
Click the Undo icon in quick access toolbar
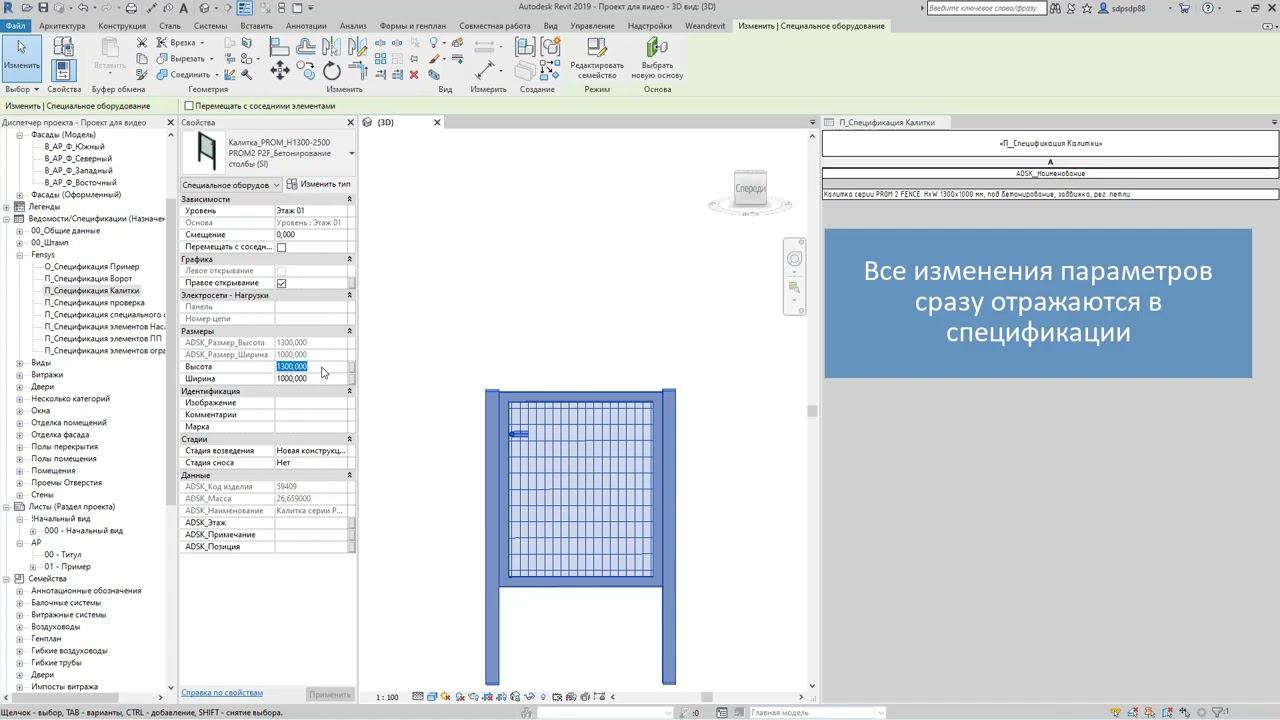tap(81, 8)
